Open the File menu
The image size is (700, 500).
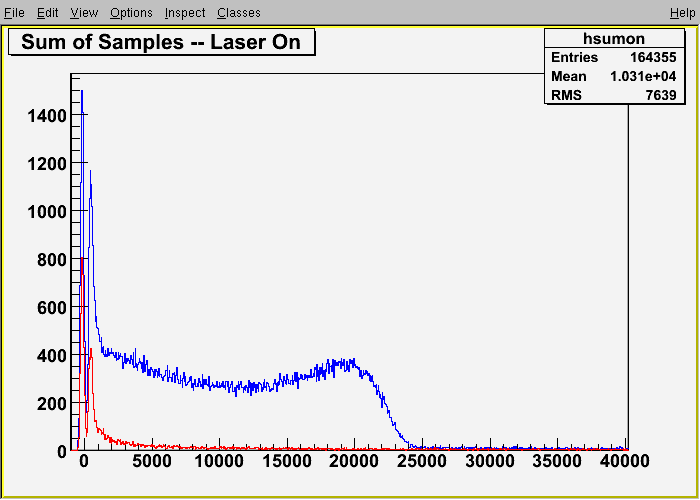[14, 13]
